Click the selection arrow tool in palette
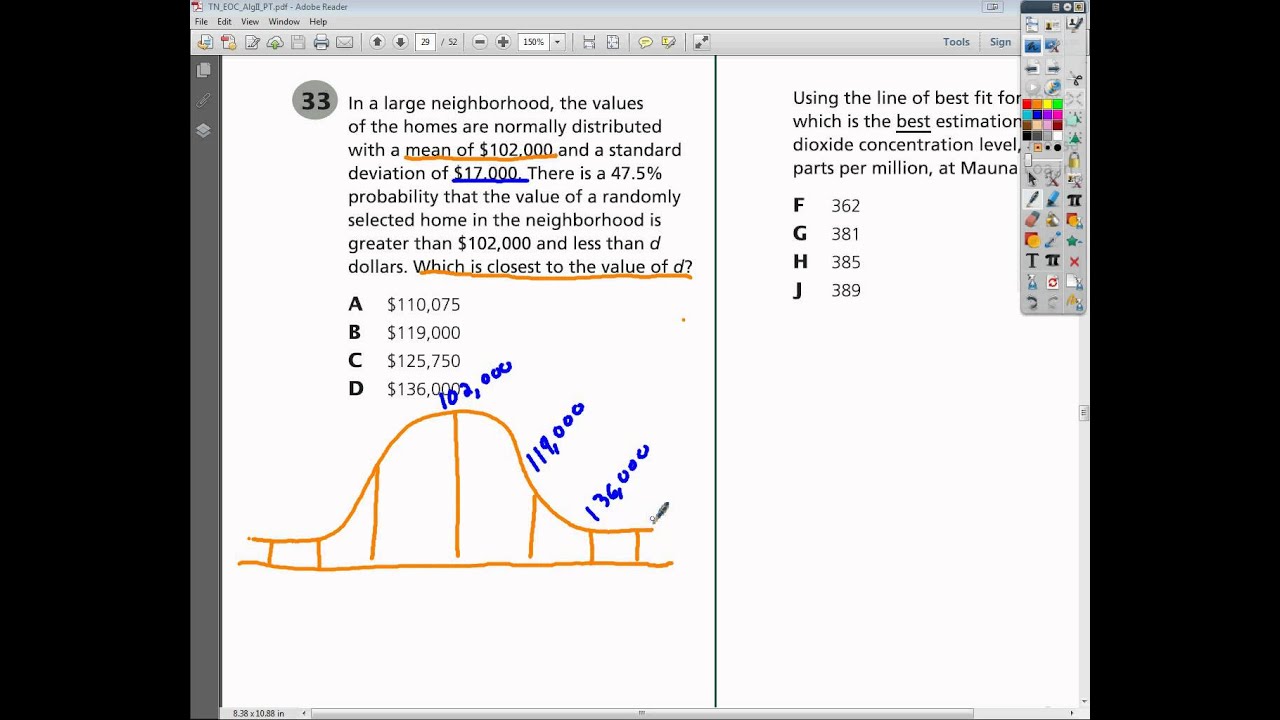Image resolution: width=1280 pixels, height=720 pixels. (1032, 178)
